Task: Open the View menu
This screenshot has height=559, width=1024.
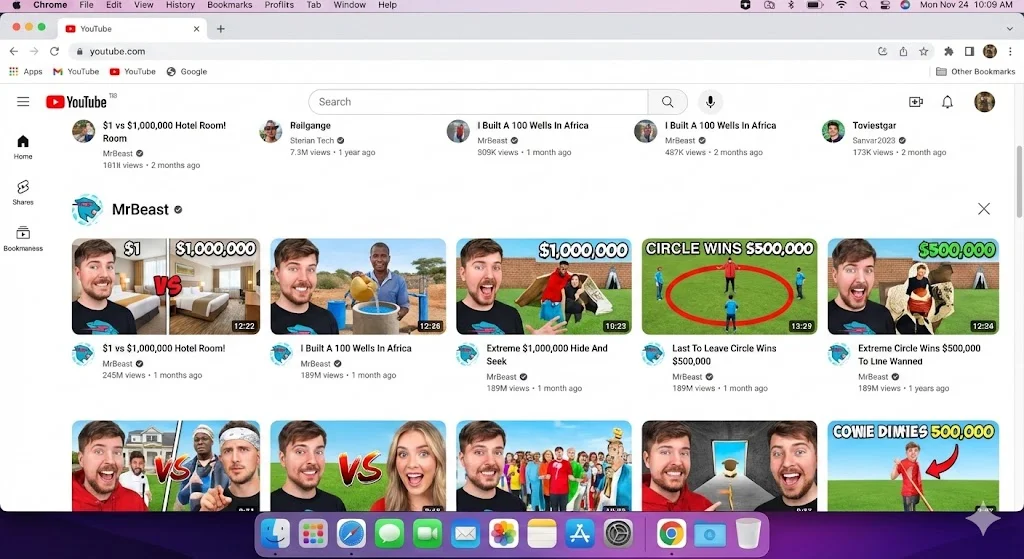Action: click(144, 5)
